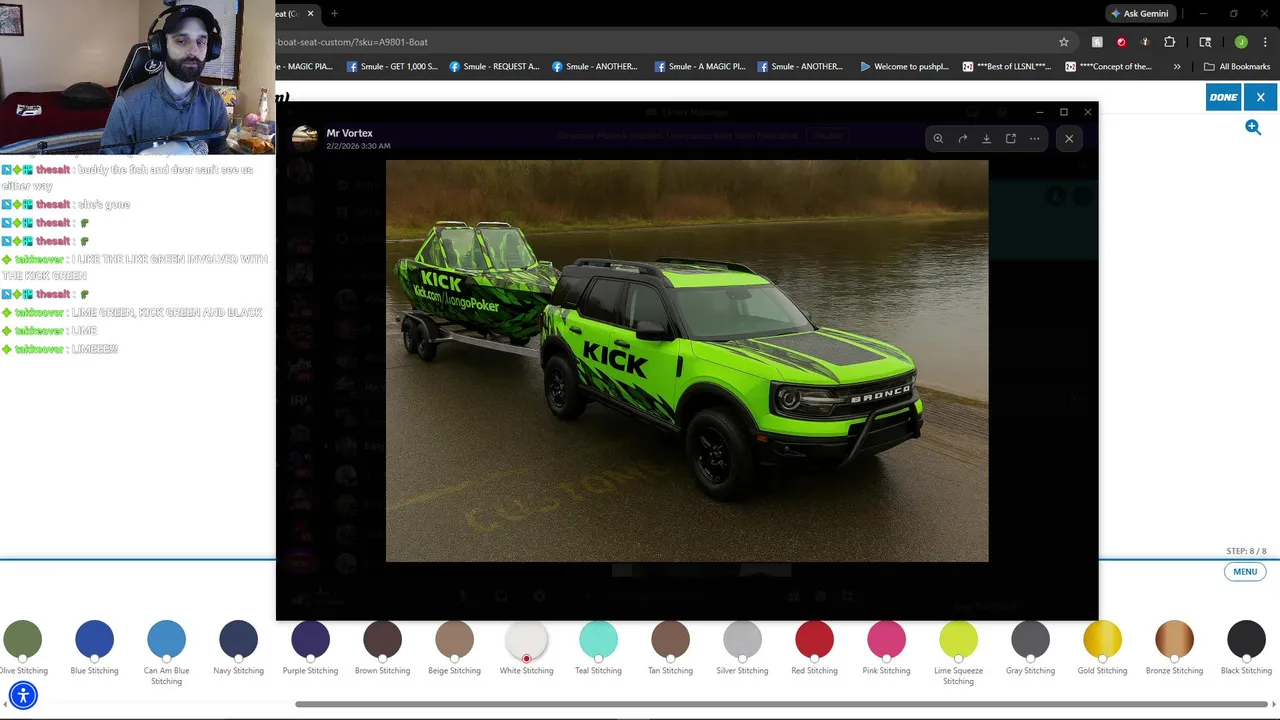Pick the Navy Stitching swatch

238,639
